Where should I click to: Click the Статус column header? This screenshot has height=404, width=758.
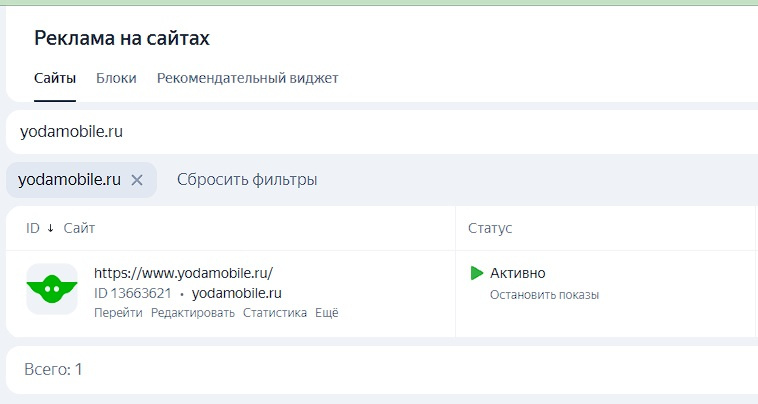click(490, 228)
